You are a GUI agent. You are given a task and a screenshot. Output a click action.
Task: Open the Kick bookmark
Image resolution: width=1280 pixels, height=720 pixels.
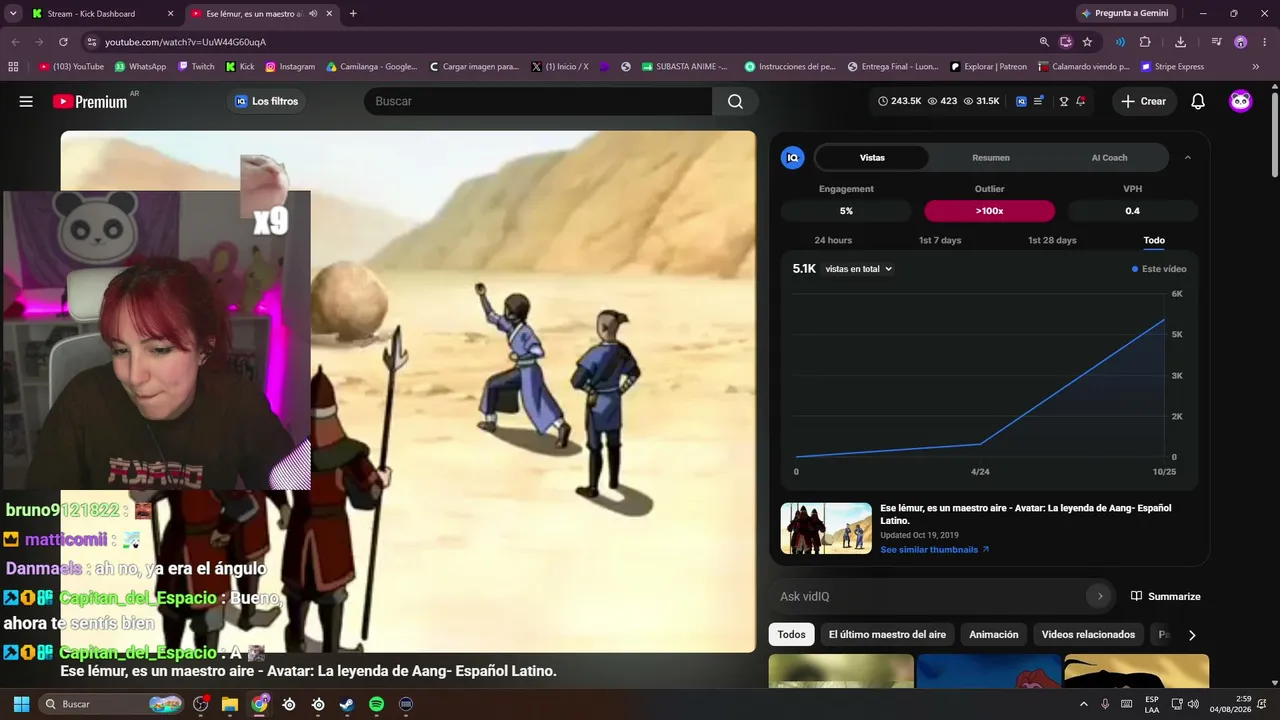click(240, 67)
